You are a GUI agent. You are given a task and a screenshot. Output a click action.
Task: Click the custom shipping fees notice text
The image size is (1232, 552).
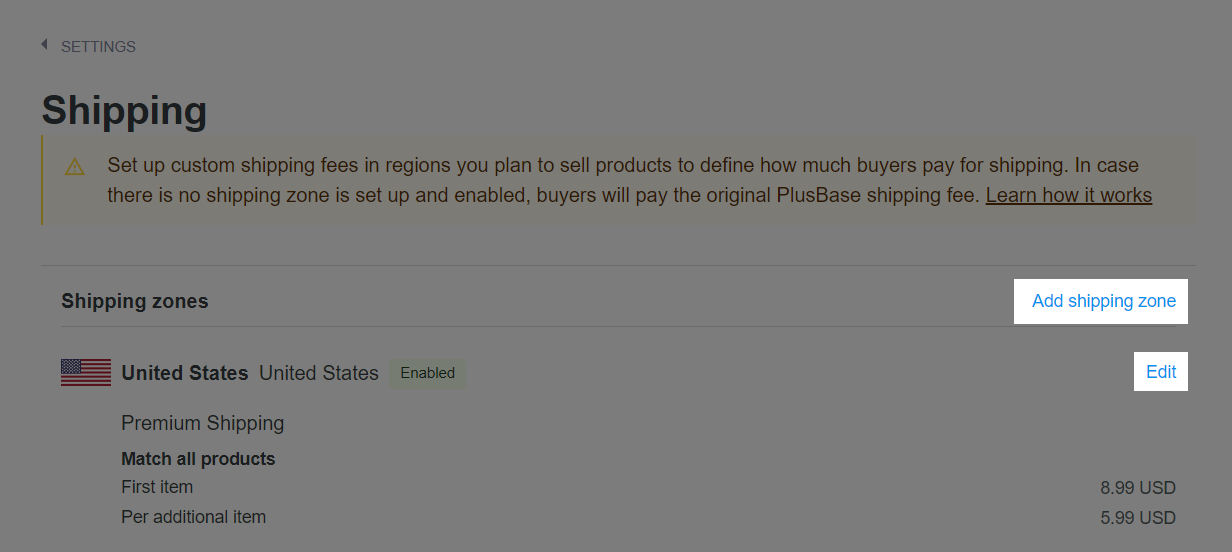click(x=630, y=180)
